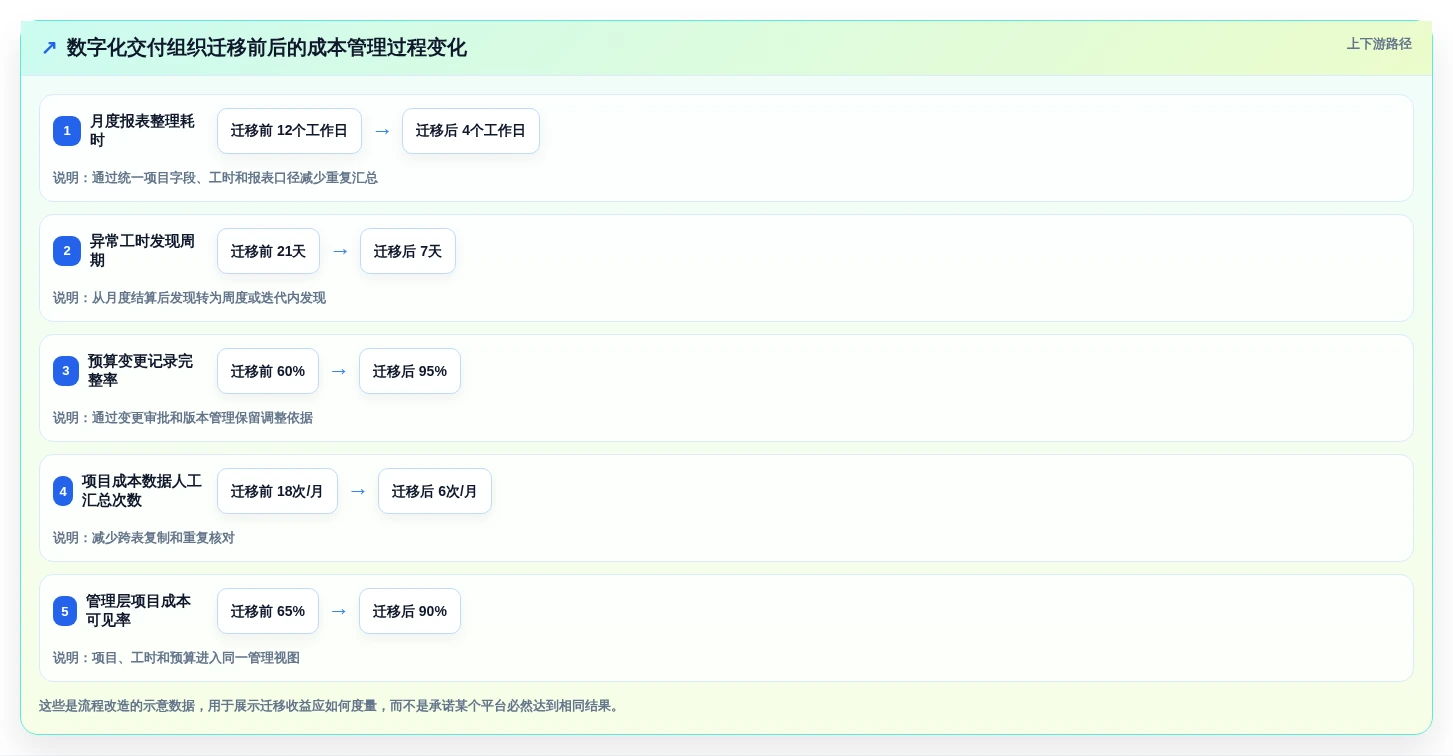This screenshot has height=756, width=1453.
Task: Click the 管理层项目成本可见率 row title
Action: tap(138, 611)
